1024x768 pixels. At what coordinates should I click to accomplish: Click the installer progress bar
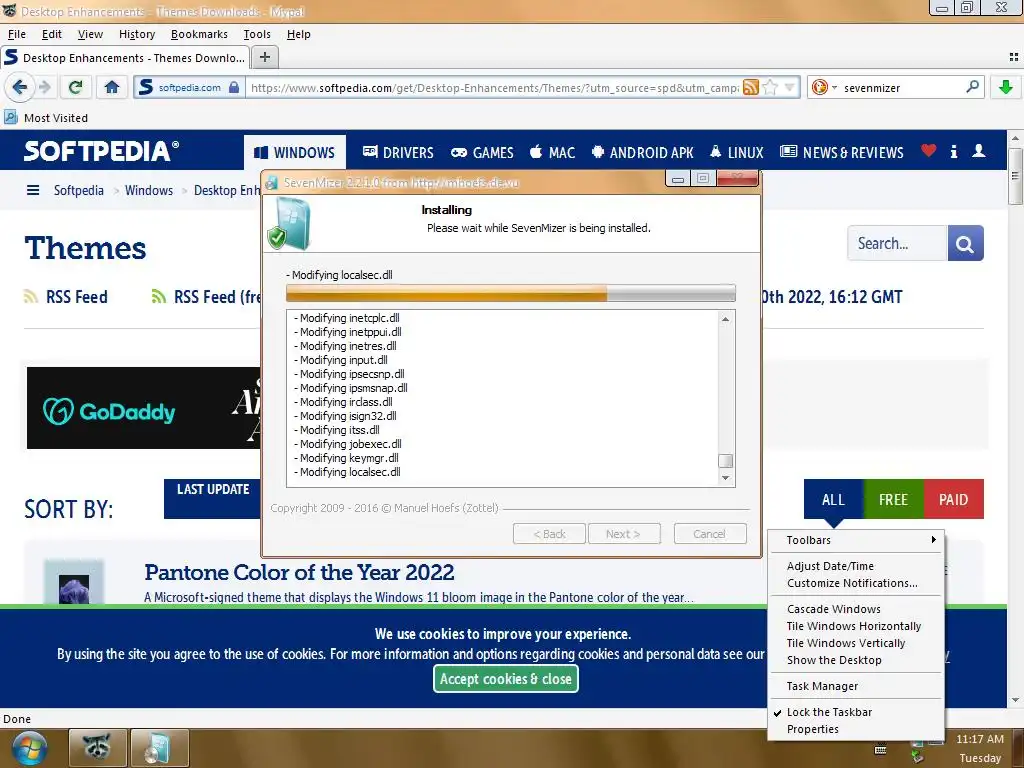[x=511, y=293]
